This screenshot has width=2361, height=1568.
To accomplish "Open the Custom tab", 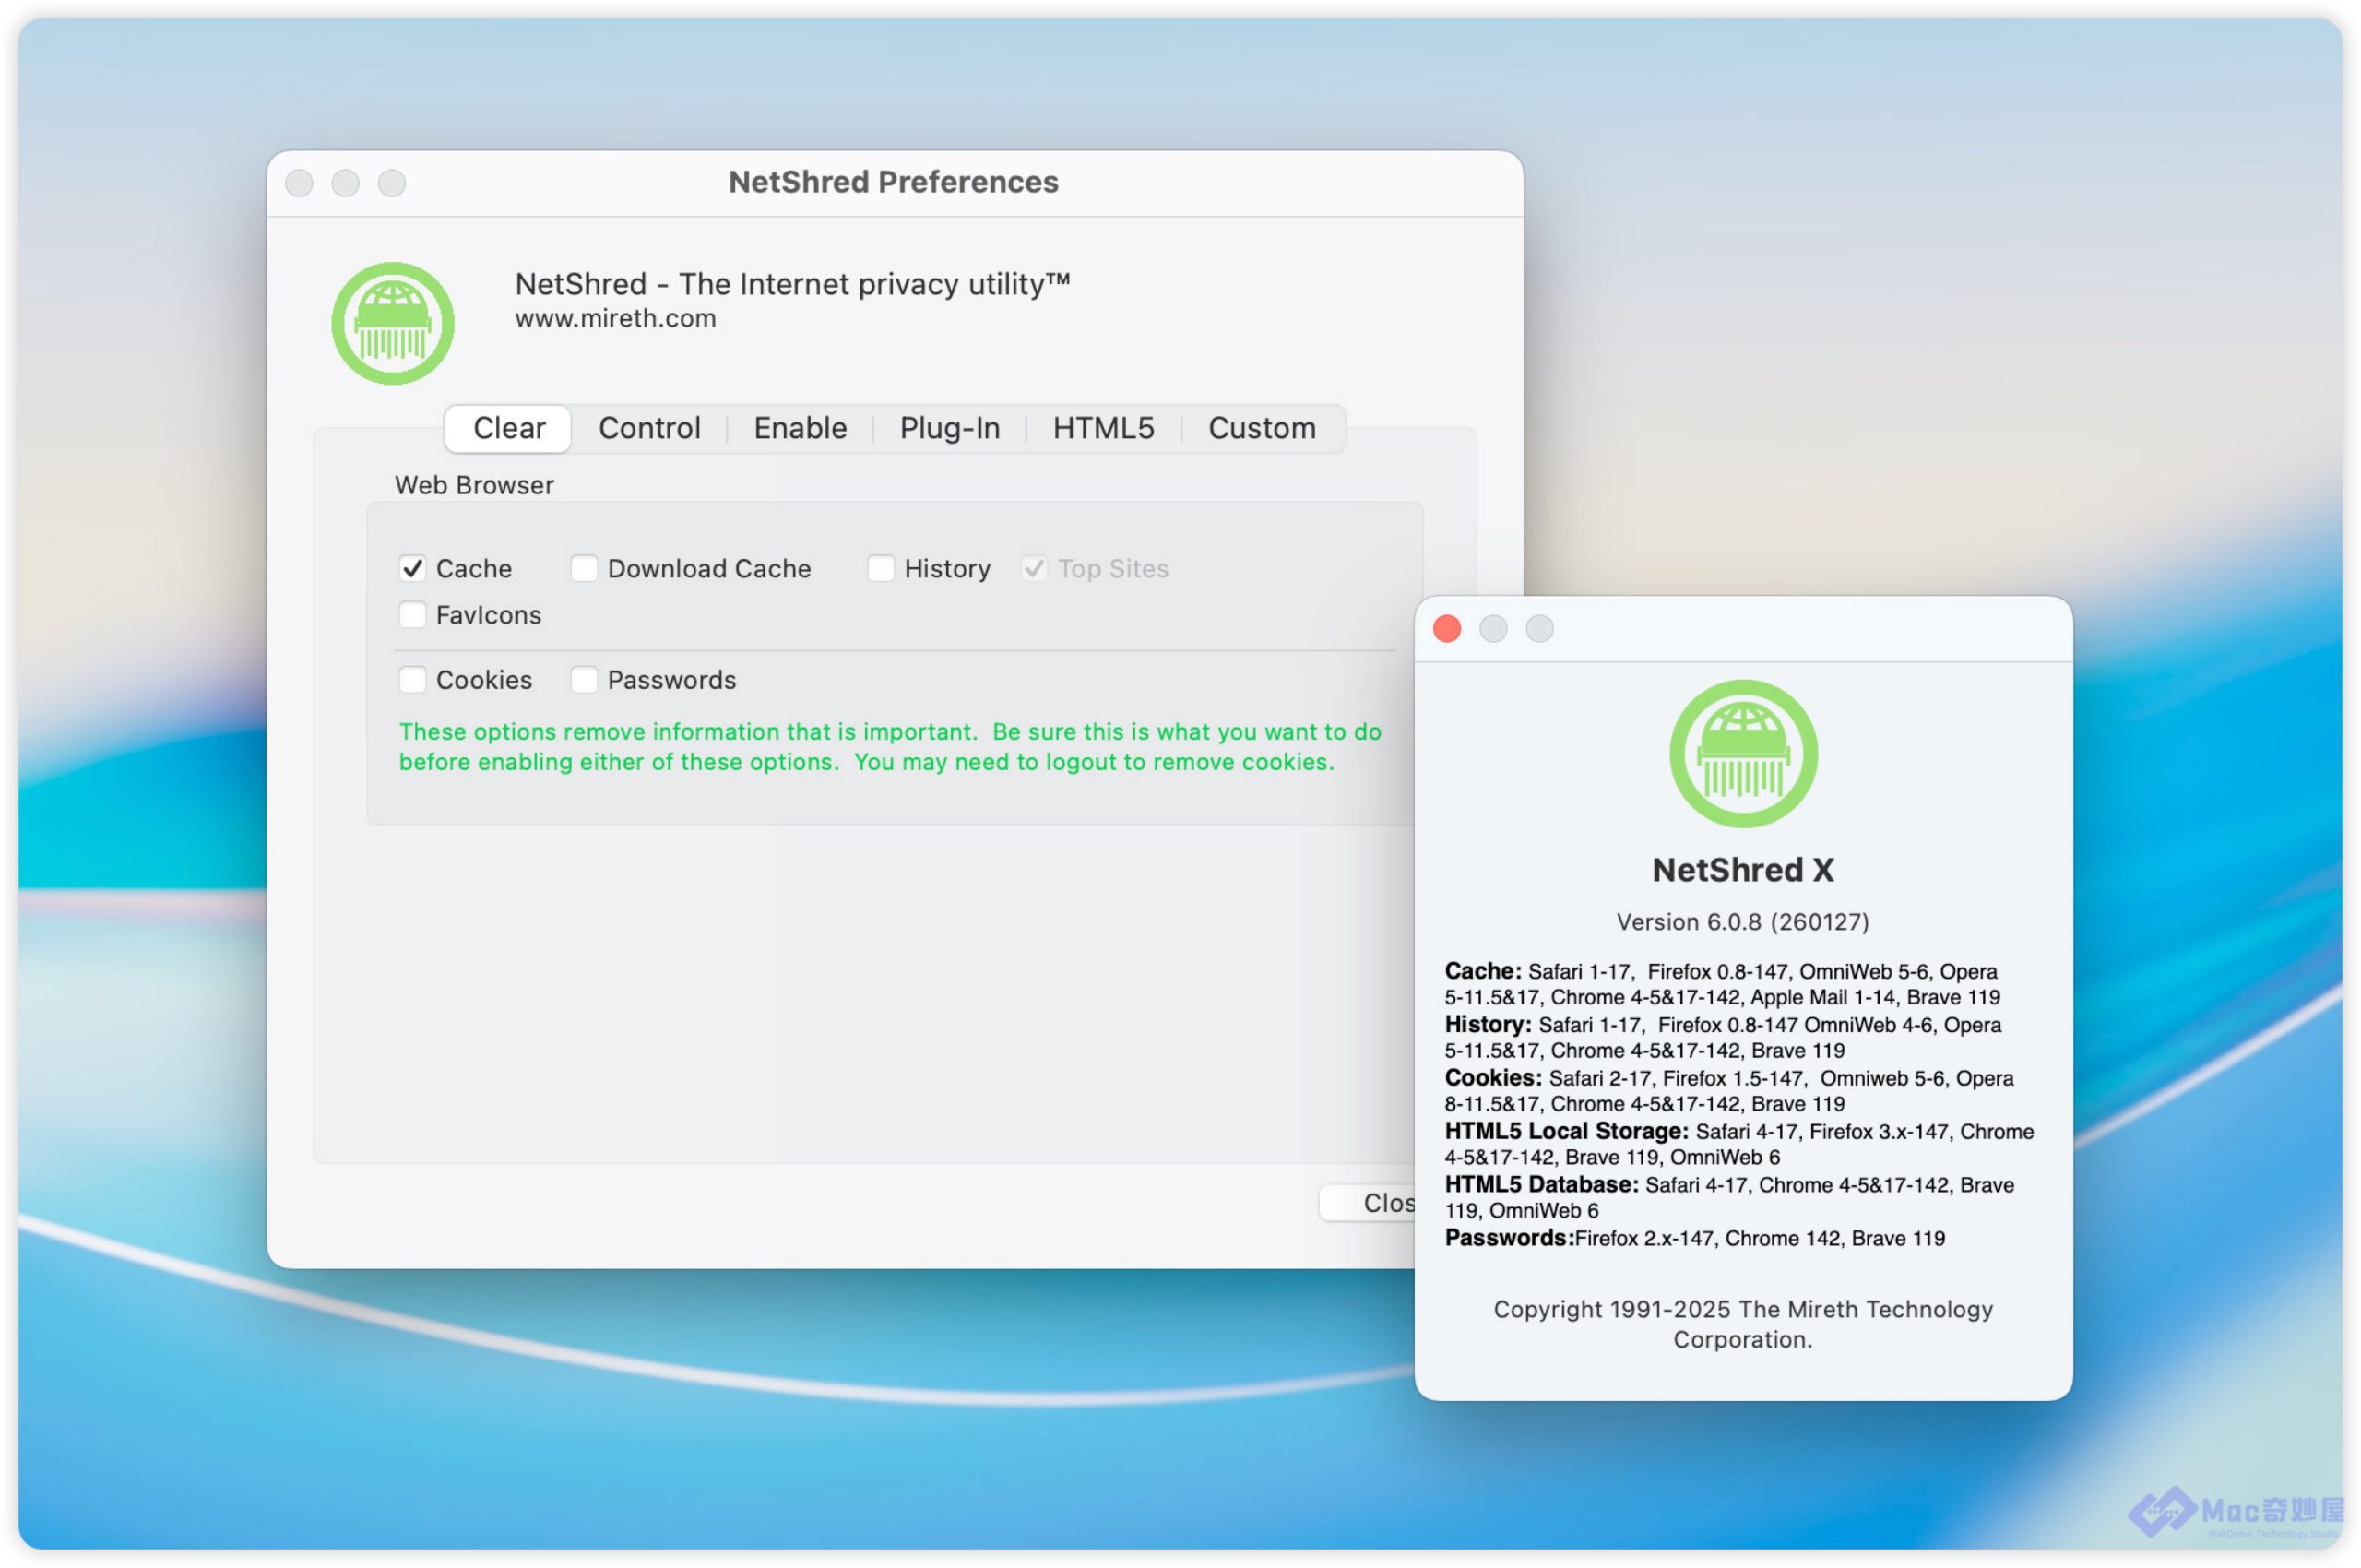I will click(1261, 428).
